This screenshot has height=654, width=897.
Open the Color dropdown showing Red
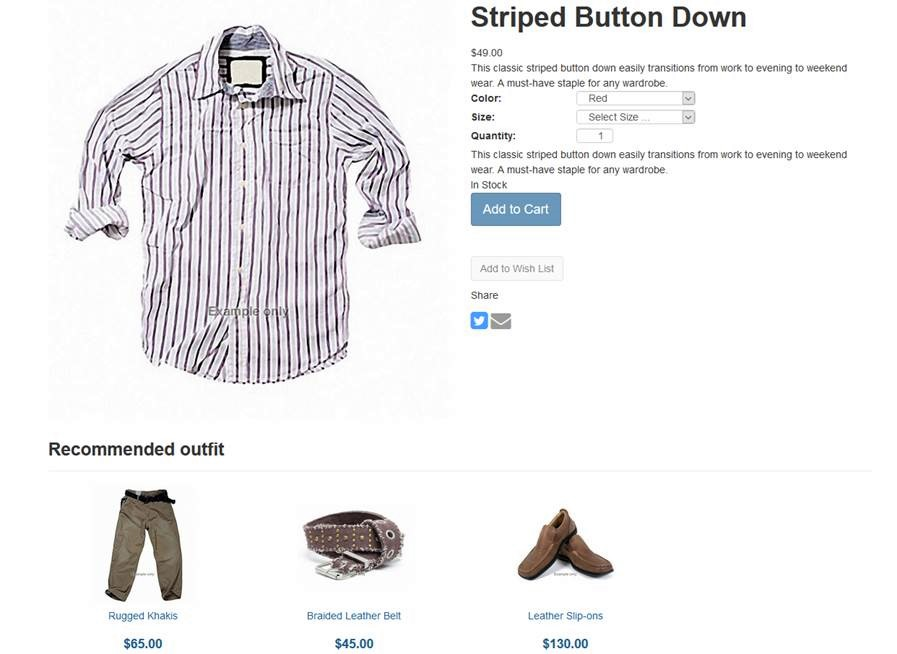[635, 99]
